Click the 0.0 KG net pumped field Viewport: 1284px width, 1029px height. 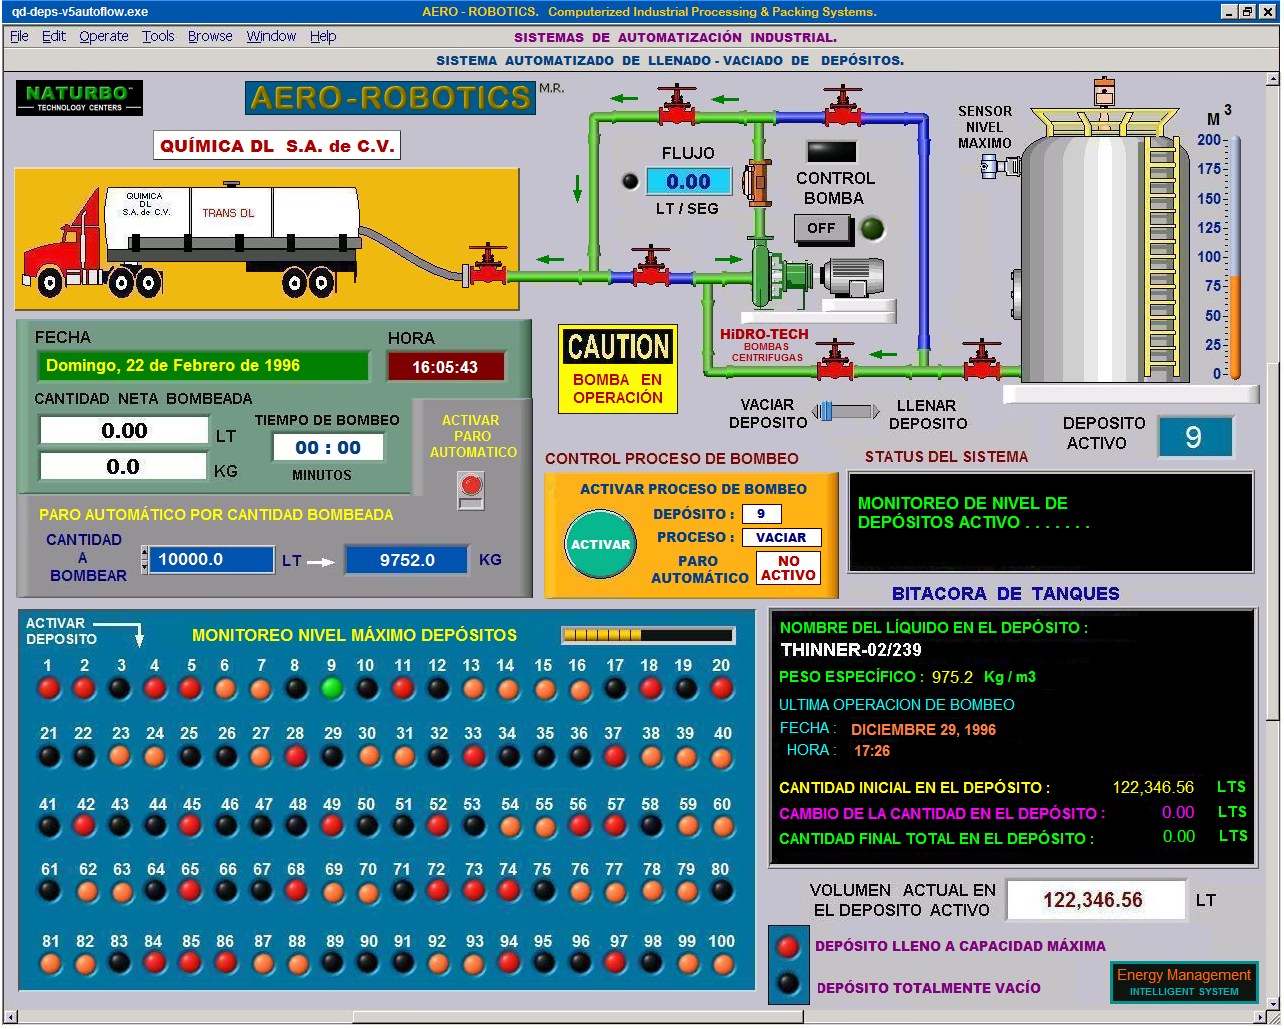[124, 467]
